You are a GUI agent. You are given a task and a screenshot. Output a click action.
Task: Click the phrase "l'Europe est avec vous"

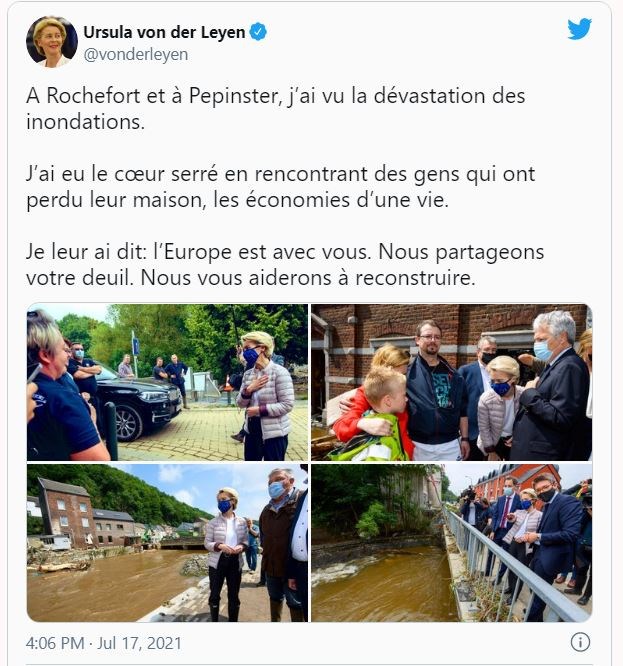pos(261,252)
